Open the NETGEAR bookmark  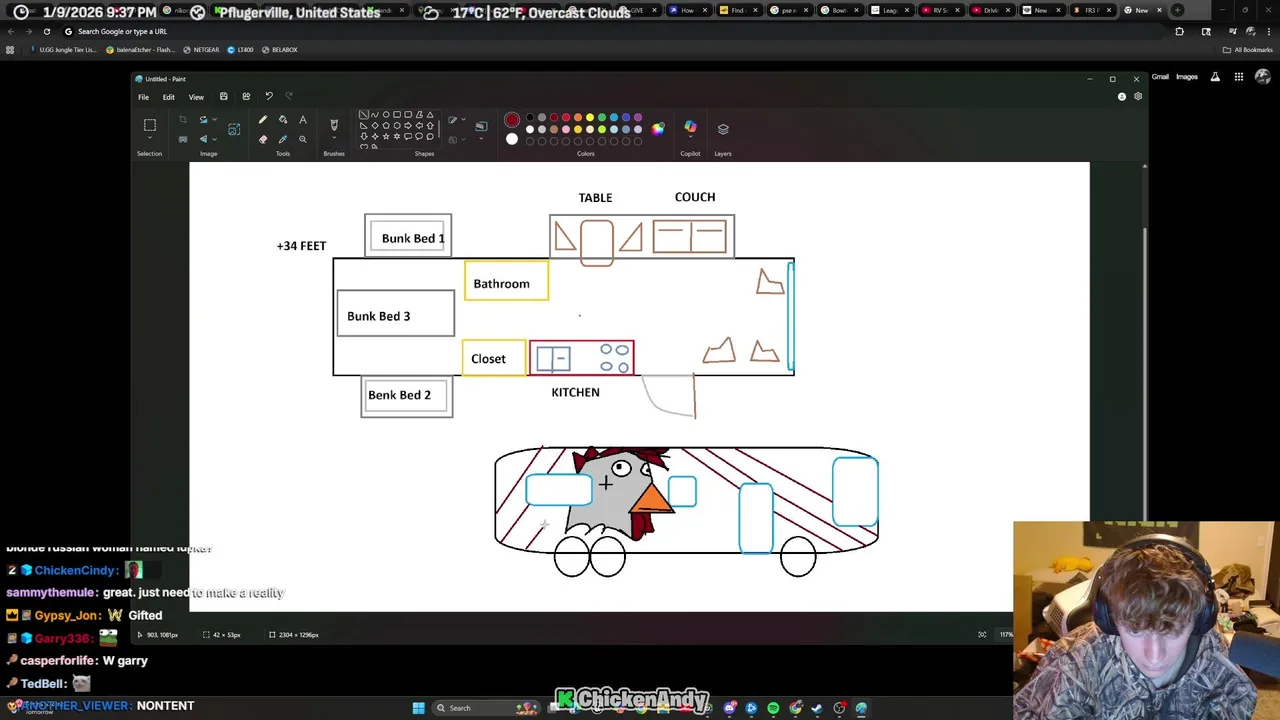coord(202,49)
